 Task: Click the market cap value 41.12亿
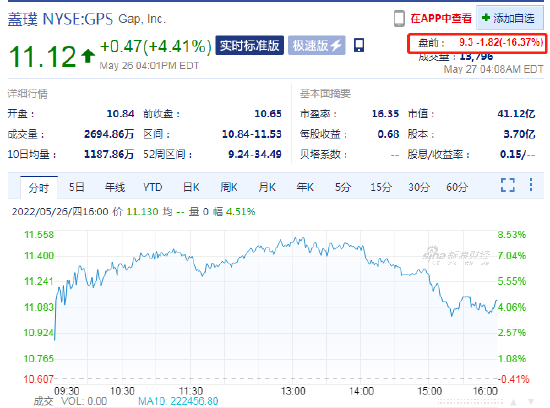pyautogui.click(x=516, y=114)
